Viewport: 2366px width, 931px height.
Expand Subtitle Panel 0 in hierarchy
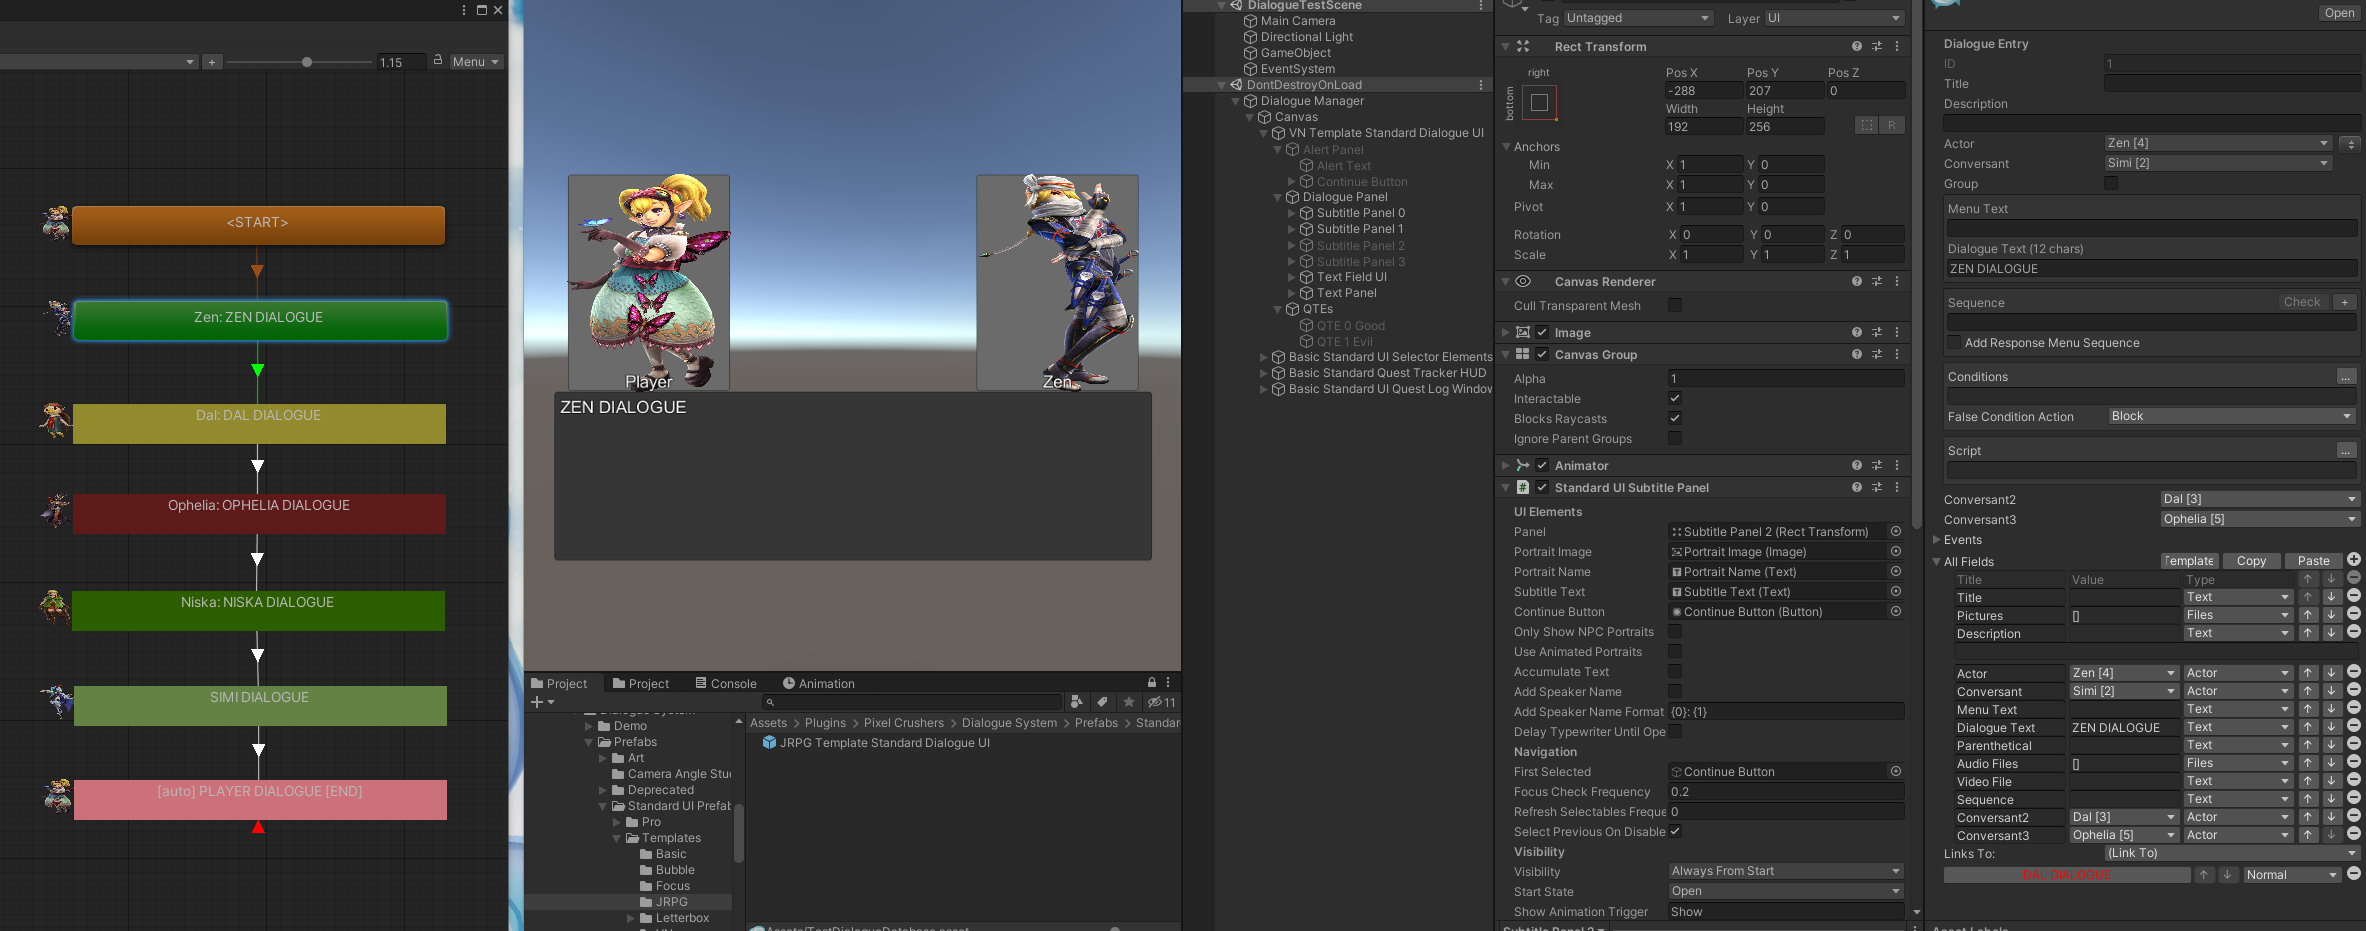[1291, 213]
